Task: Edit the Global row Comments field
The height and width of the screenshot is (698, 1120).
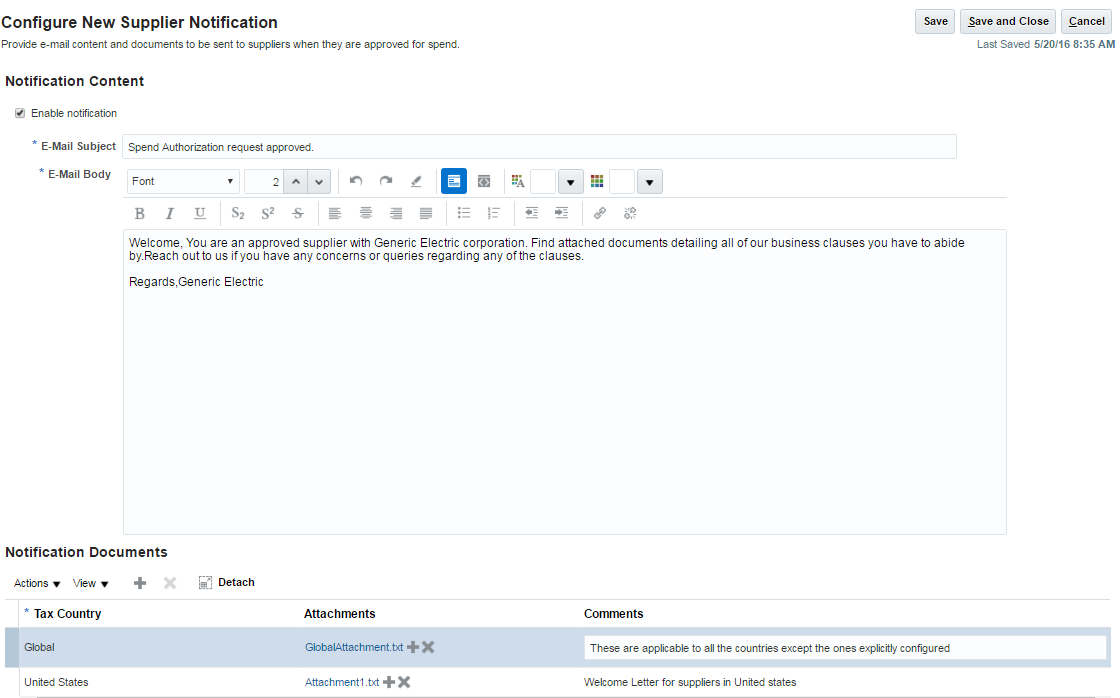Action: click(x=845, y=648)
